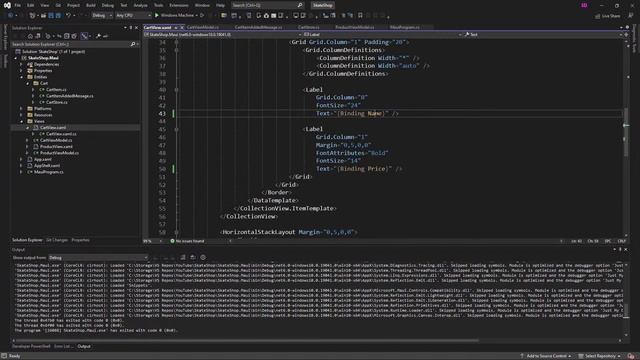Close the CartView.xaml editor tab
This screenshot has width=640, height=360.
182,27
